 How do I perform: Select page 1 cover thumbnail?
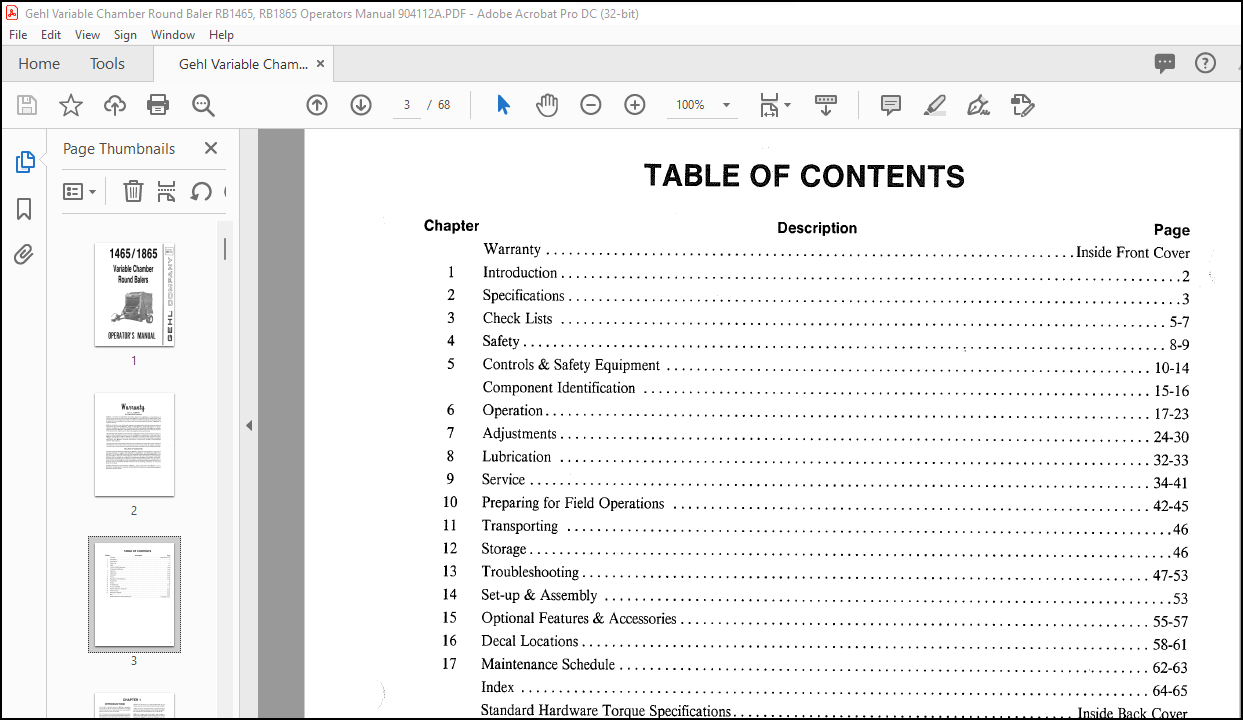pyautogui.click(x=134, y=295)
